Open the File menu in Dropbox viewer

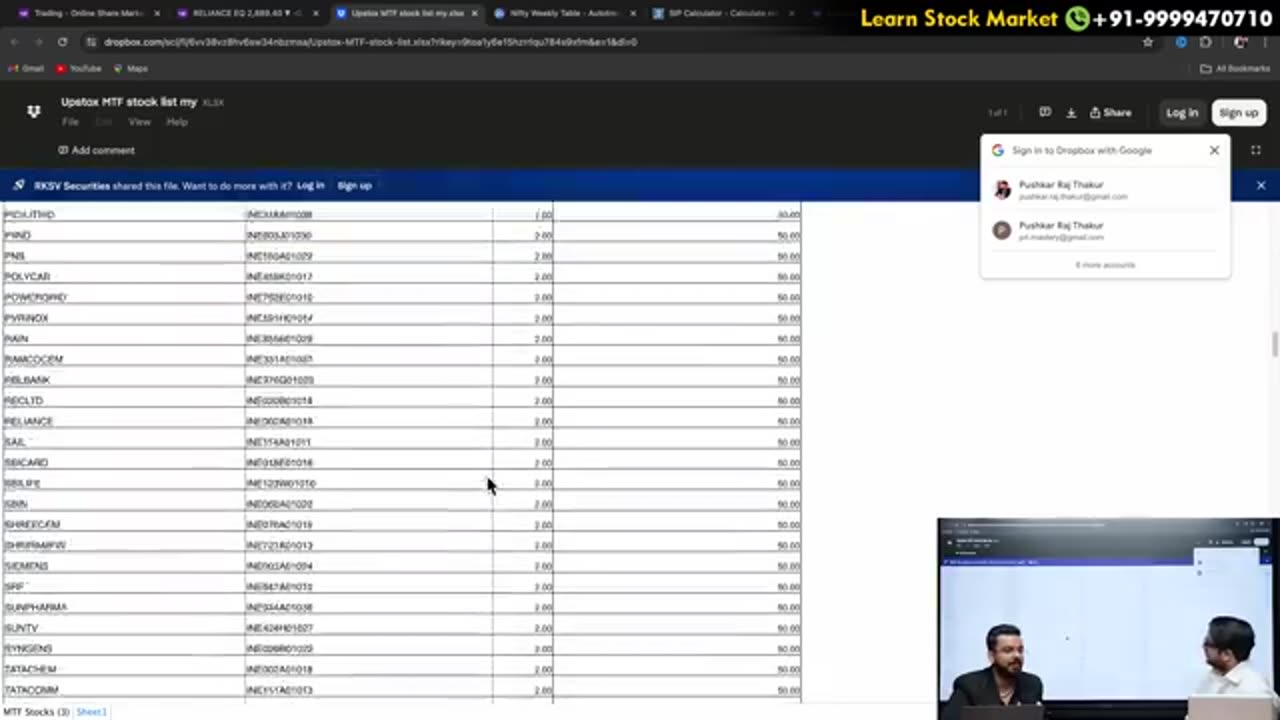click(x=70, y=122)
